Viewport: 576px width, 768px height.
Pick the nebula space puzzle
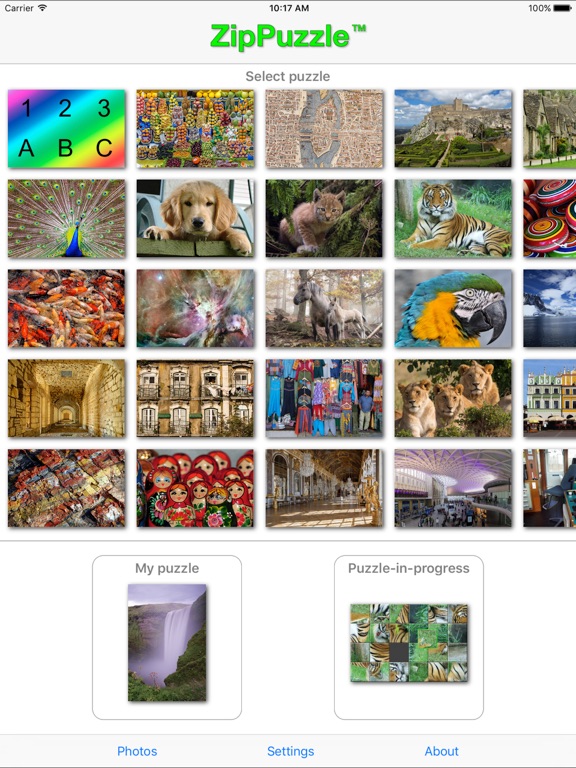pyautogui.click(x=195, y=309)
